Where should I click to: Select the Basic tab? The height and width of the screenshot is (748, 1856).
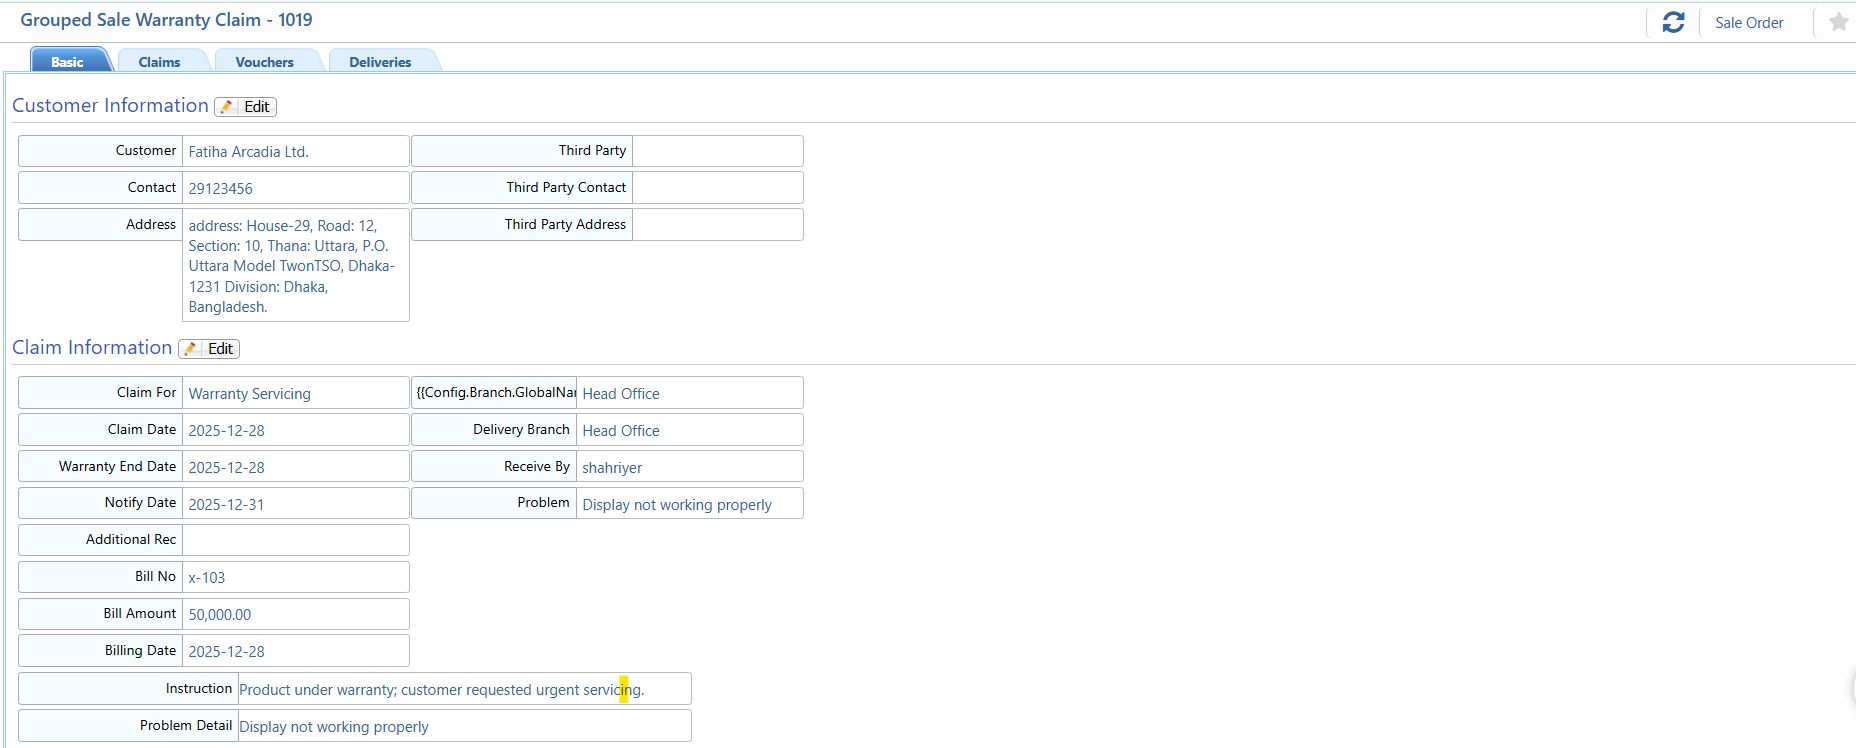[x=67, y=62]
